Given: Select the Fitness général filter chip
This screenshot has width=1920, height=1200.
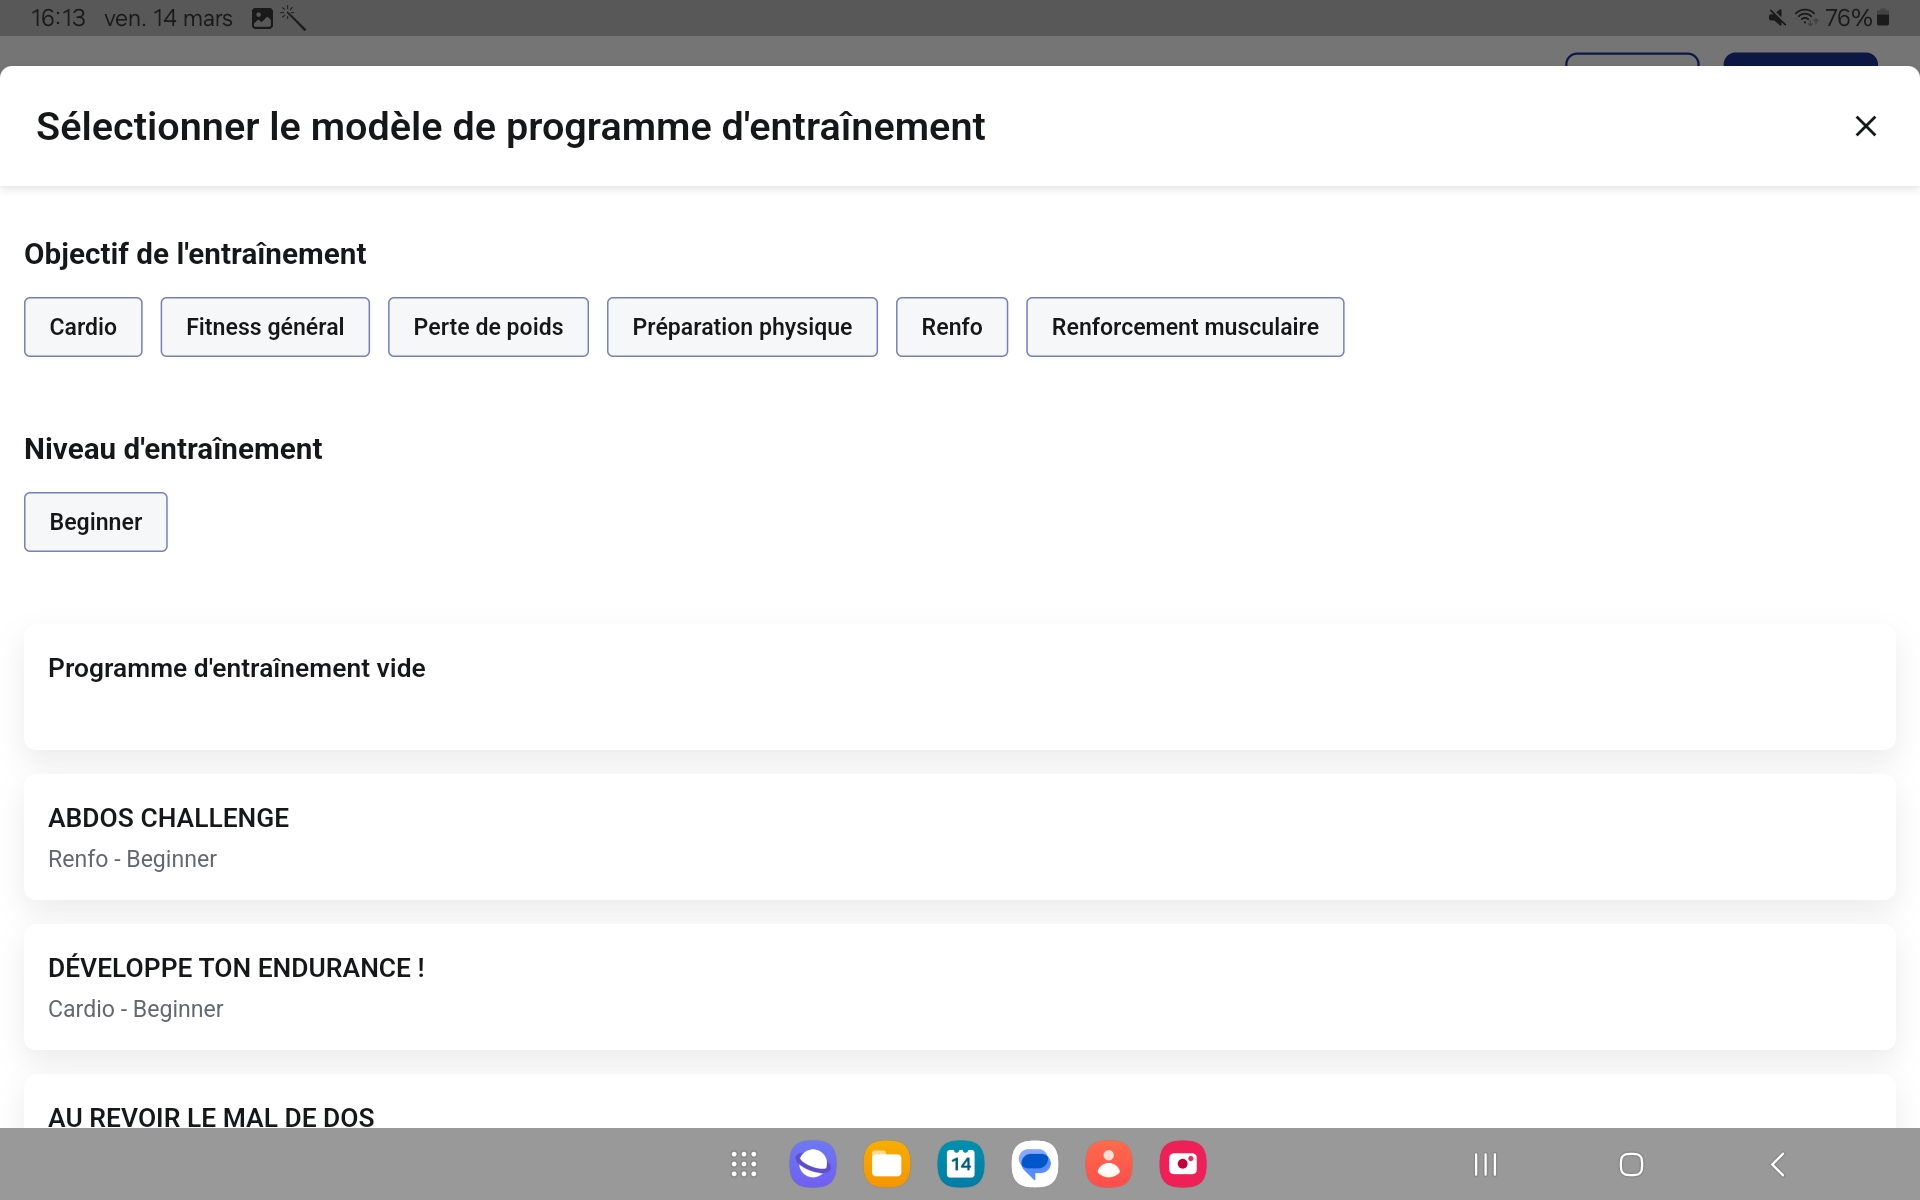Looking at the screenshot, I should pyautogui.click(x=265, y=327).
